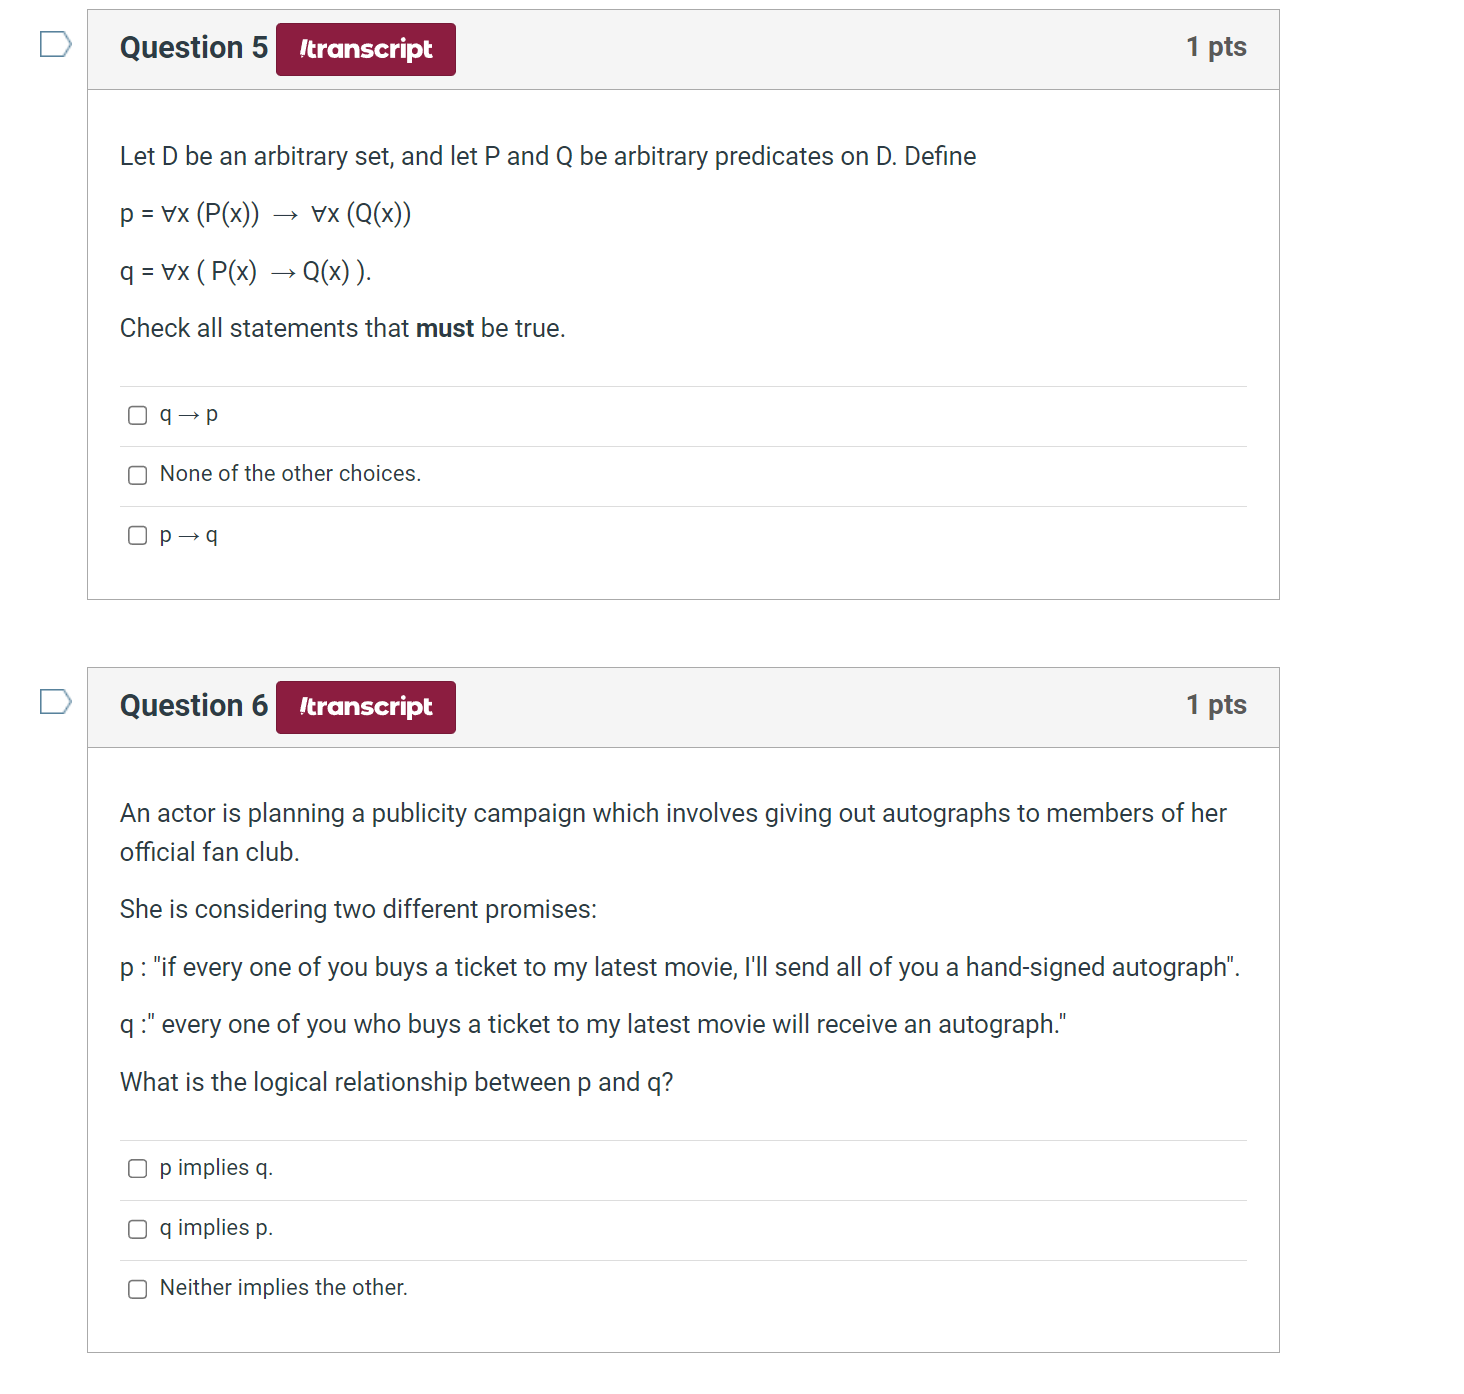Click the '1 pts' label on Question 5

(x=1216, y=46)
